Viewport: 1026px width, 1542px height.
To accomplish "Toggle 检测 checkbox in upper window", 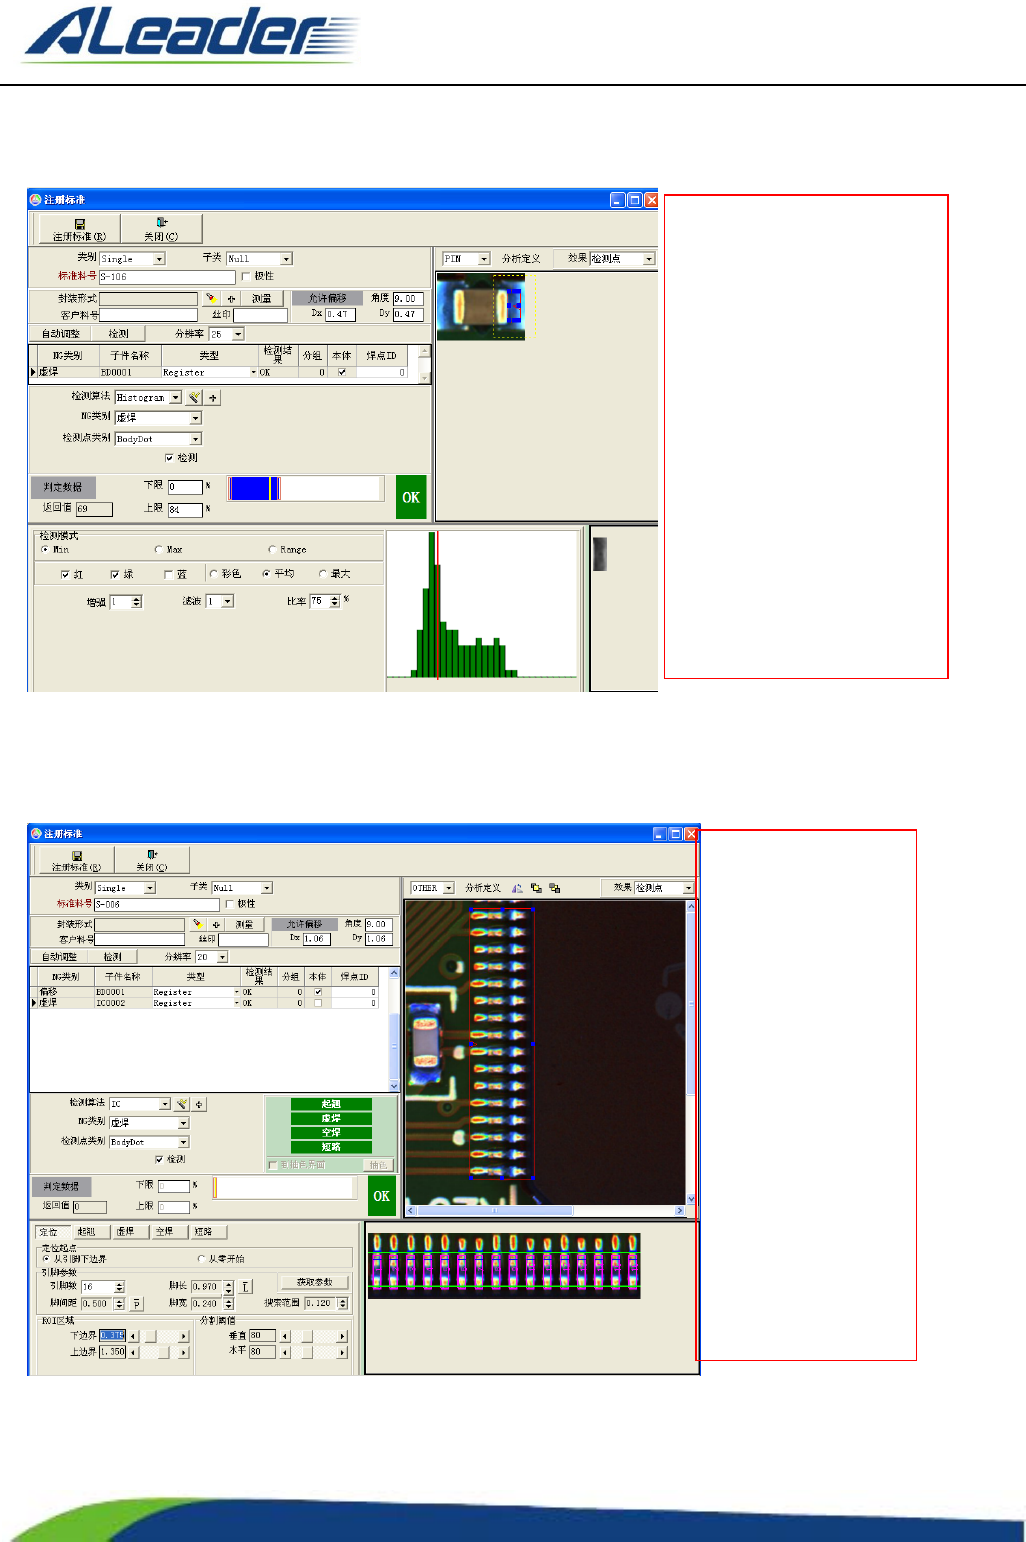I will click(x=169, y=457).
